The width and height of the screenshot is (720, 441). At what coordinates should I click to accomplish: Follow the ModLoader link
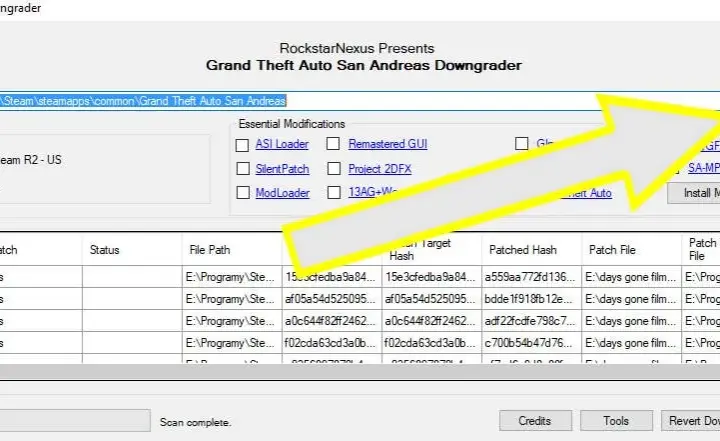click(282, 193)
